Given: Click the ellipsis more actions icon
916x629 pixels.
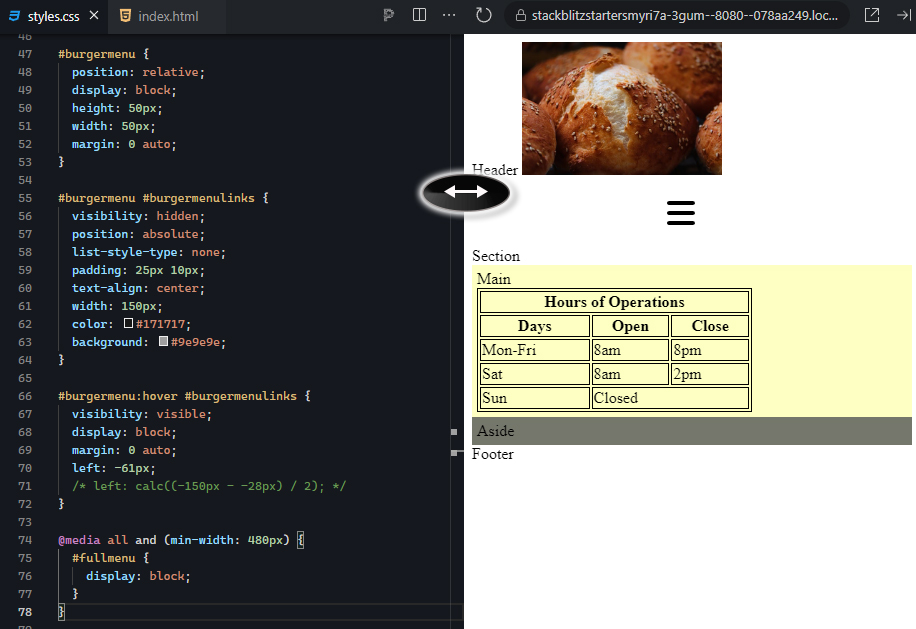Looking at the screenshot, I should click(x=448, y=15).
